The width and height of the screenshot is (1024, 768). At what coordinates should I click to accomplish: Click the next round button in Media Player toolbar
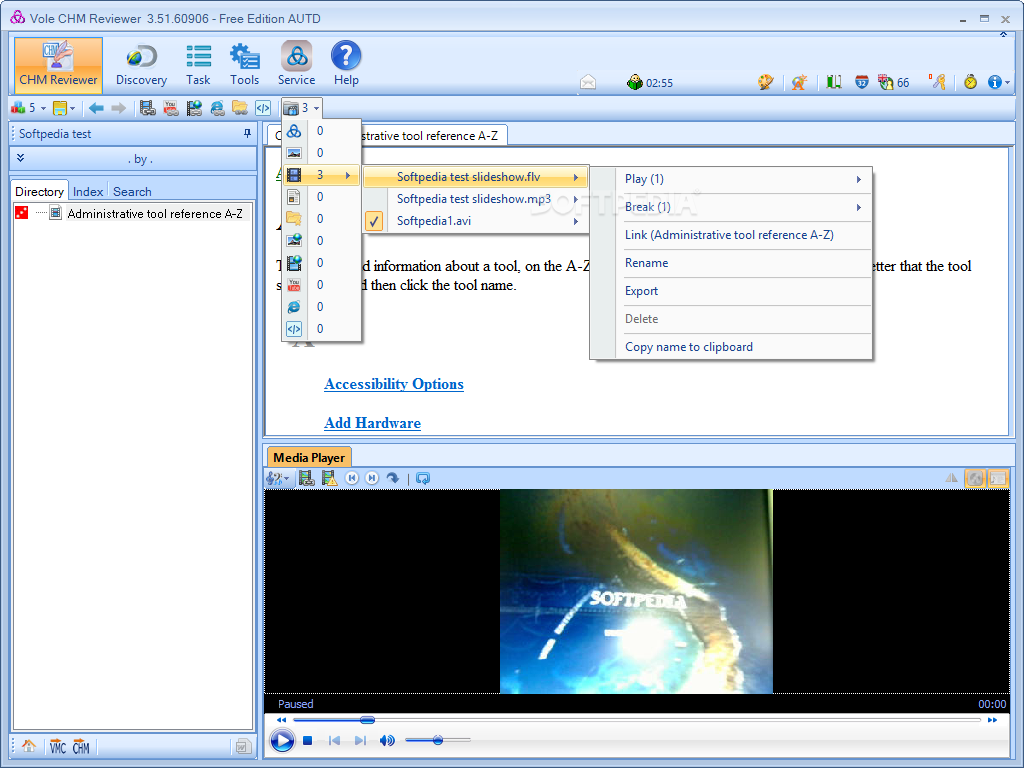point(372,478)
